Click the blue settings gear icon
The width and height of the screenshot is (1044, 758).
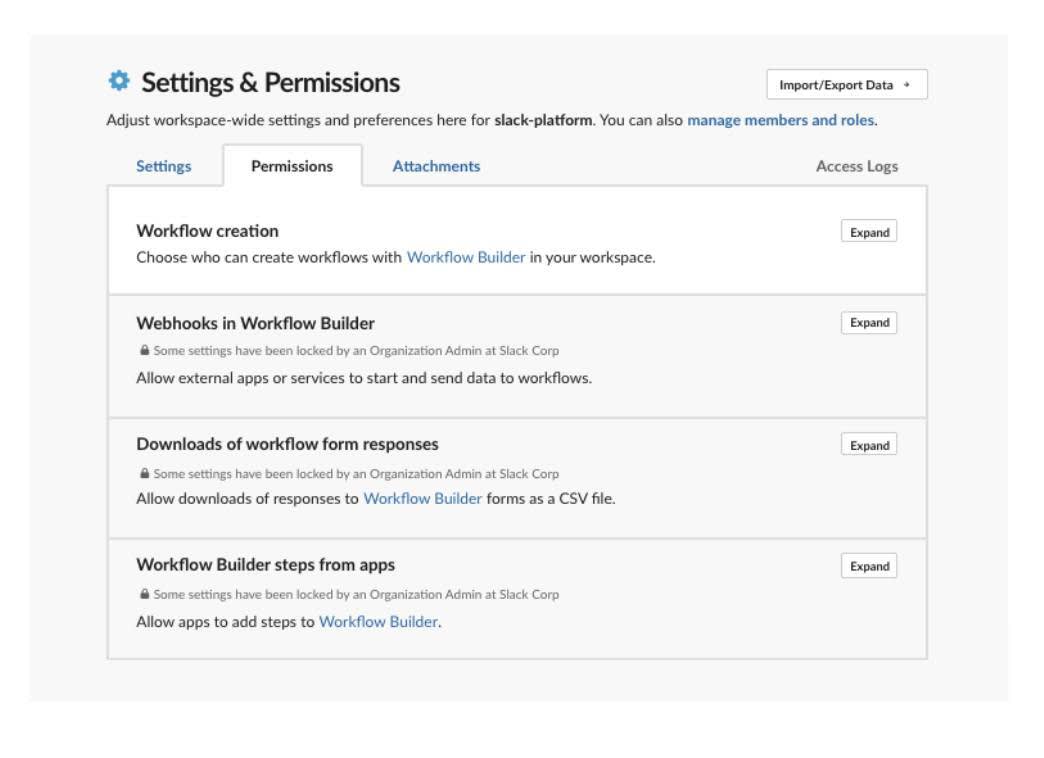tap(119, 82)
